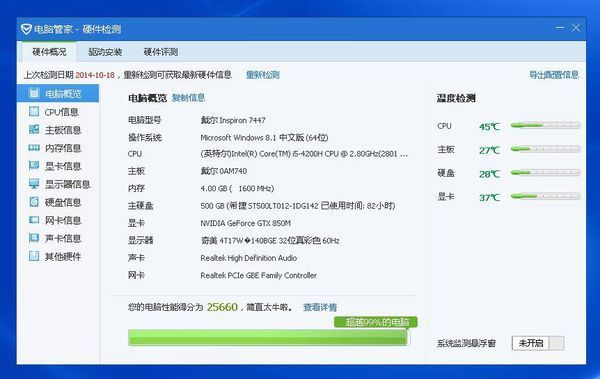Open the 显示器信息 monitor icon
The width and height of the screenshot is (600, 379).
point(34,184)
